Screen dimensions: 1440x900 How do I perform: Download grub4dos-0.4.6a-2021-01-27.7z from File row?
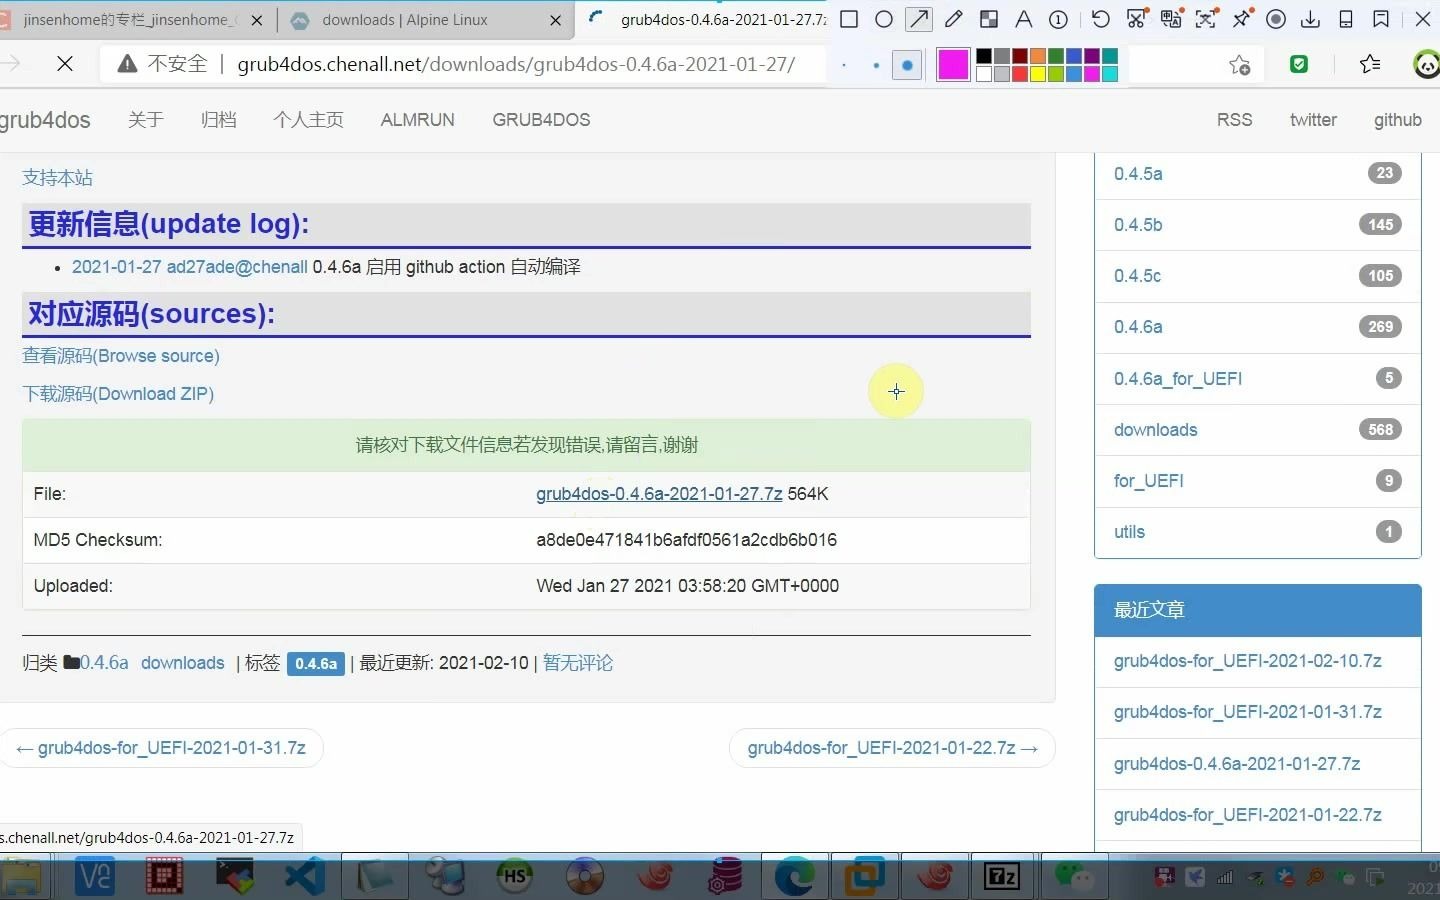(659, 494)
